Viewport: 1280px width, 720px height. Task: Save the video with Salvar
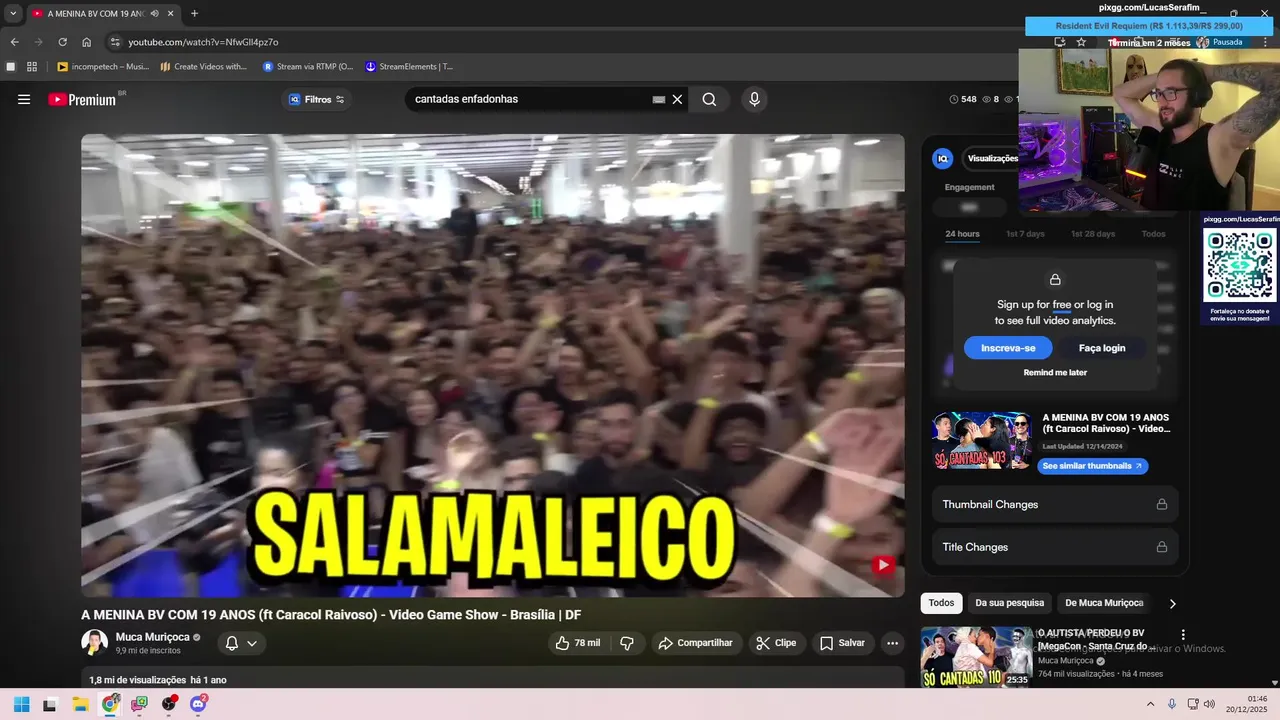[842, 643]
